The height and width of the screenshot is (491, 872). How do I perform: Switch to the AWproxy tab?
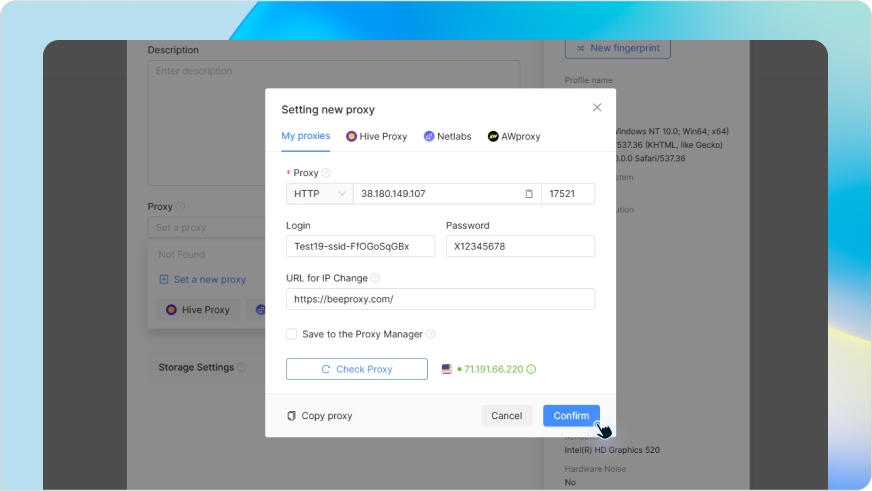pyautogui.click(x=514, y=136)
